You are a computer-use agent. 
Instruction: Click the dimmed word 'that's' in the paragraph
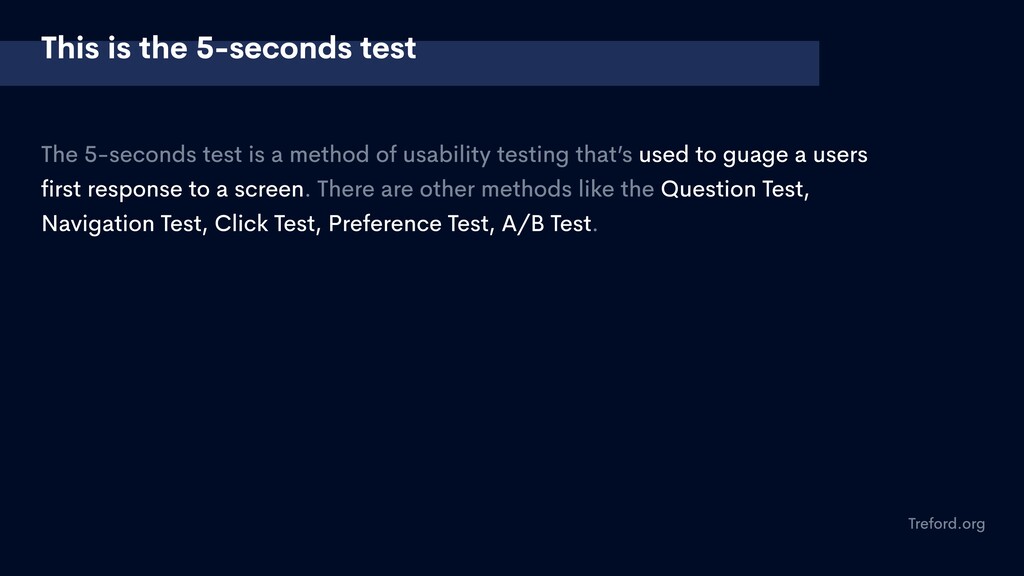[603, 155]
